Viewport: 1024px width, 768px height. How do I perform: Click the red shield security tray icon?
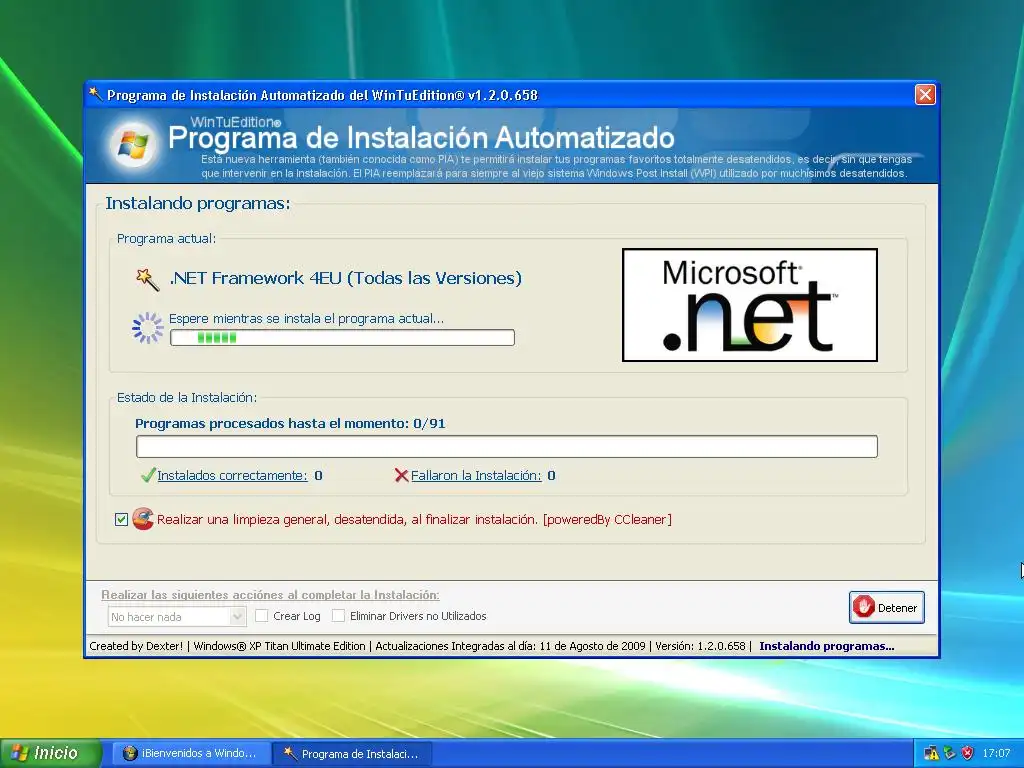tap(967, 753)
